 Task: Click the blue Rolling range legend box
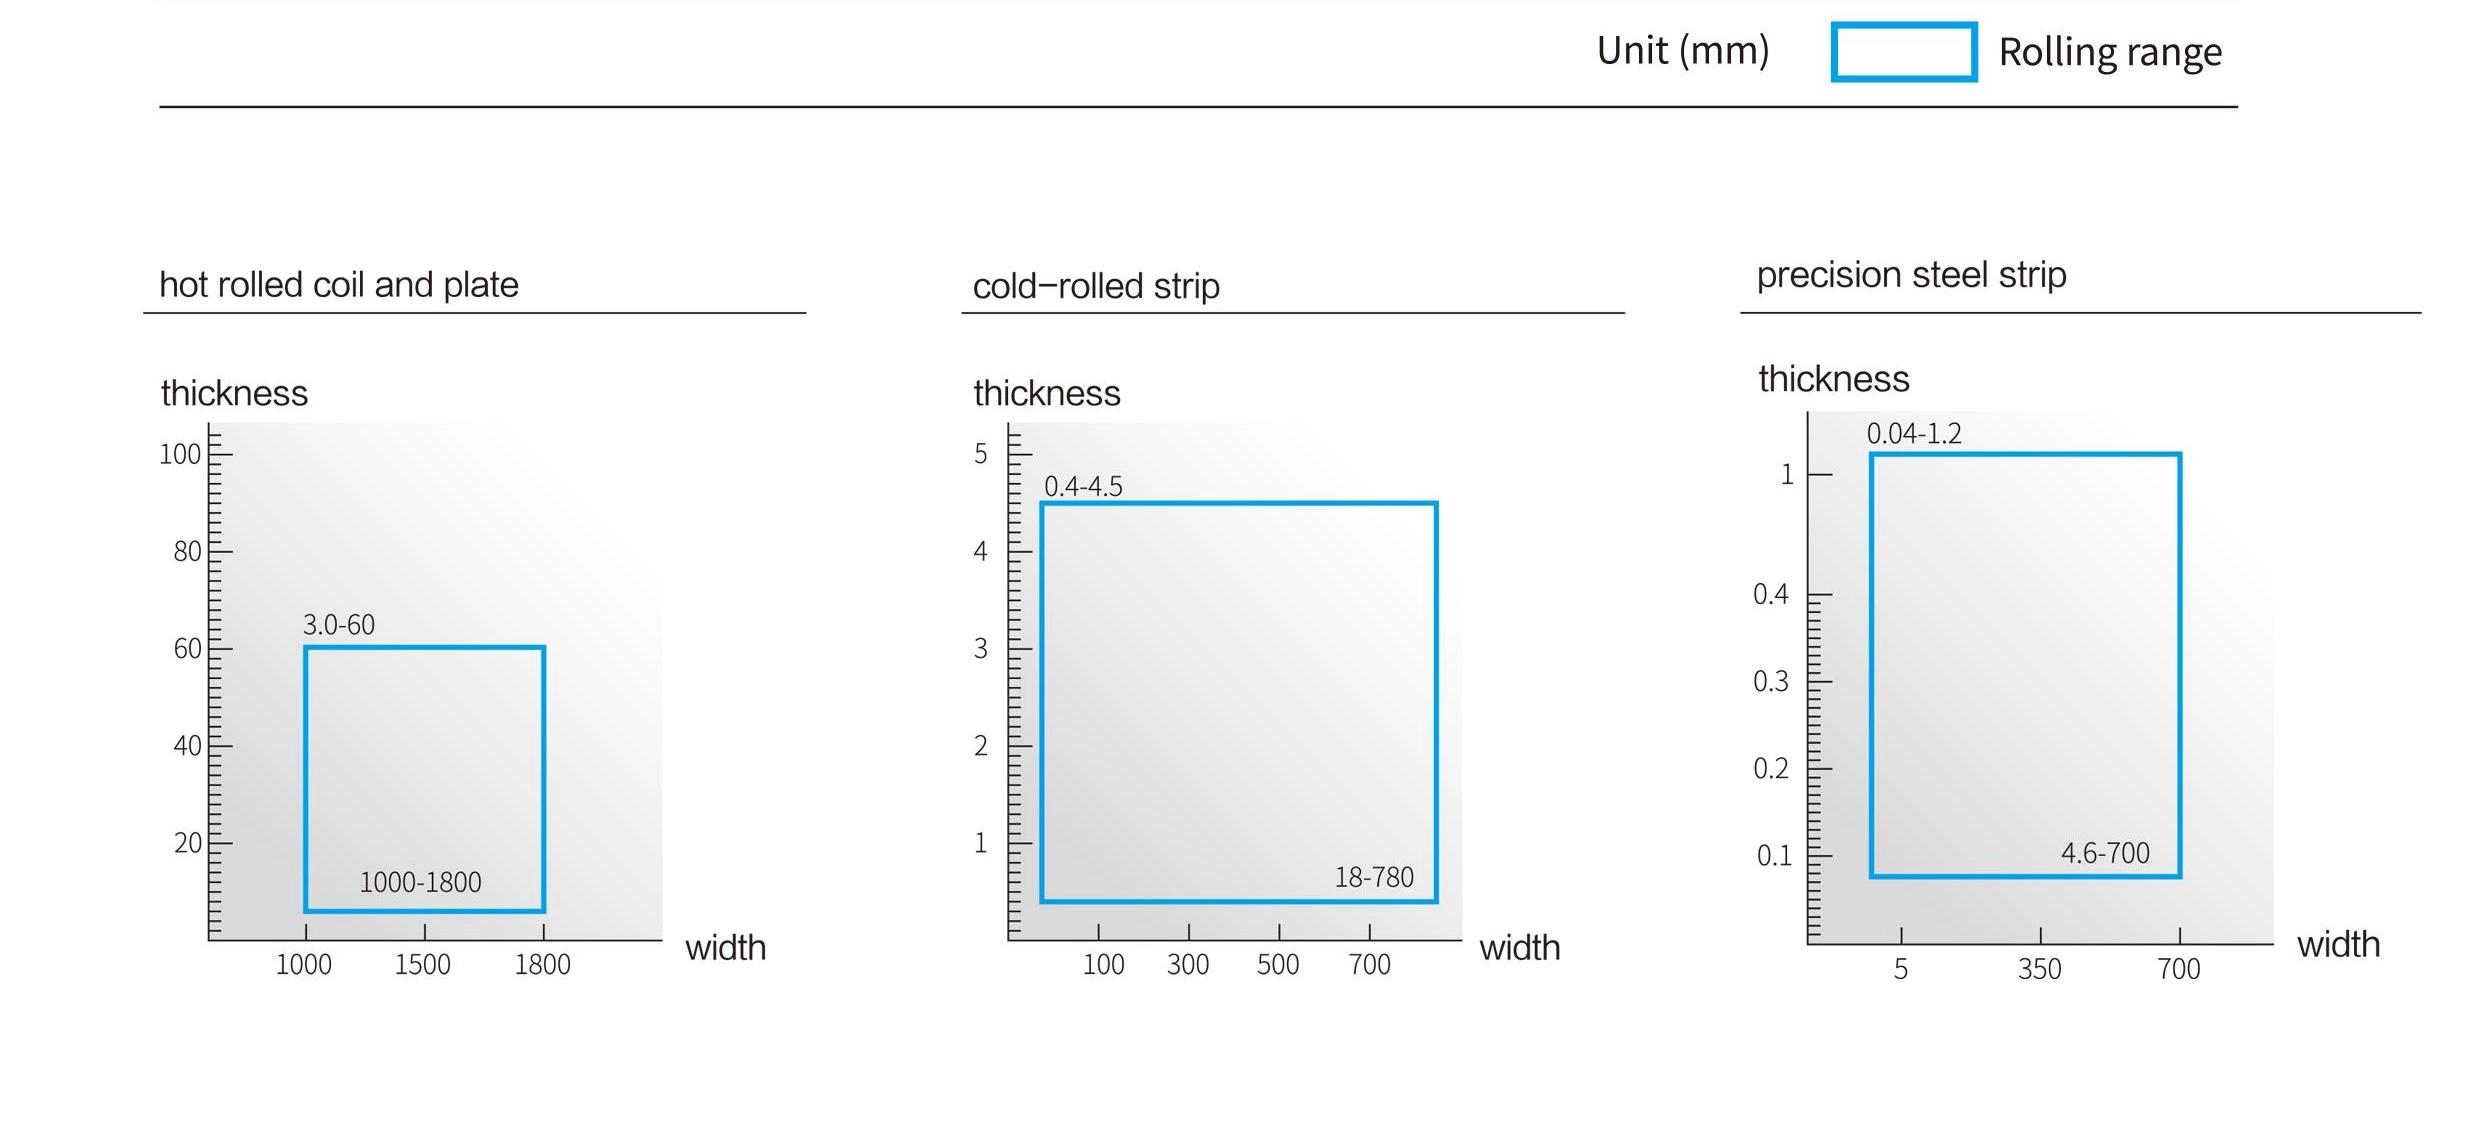pos(1904,52)
